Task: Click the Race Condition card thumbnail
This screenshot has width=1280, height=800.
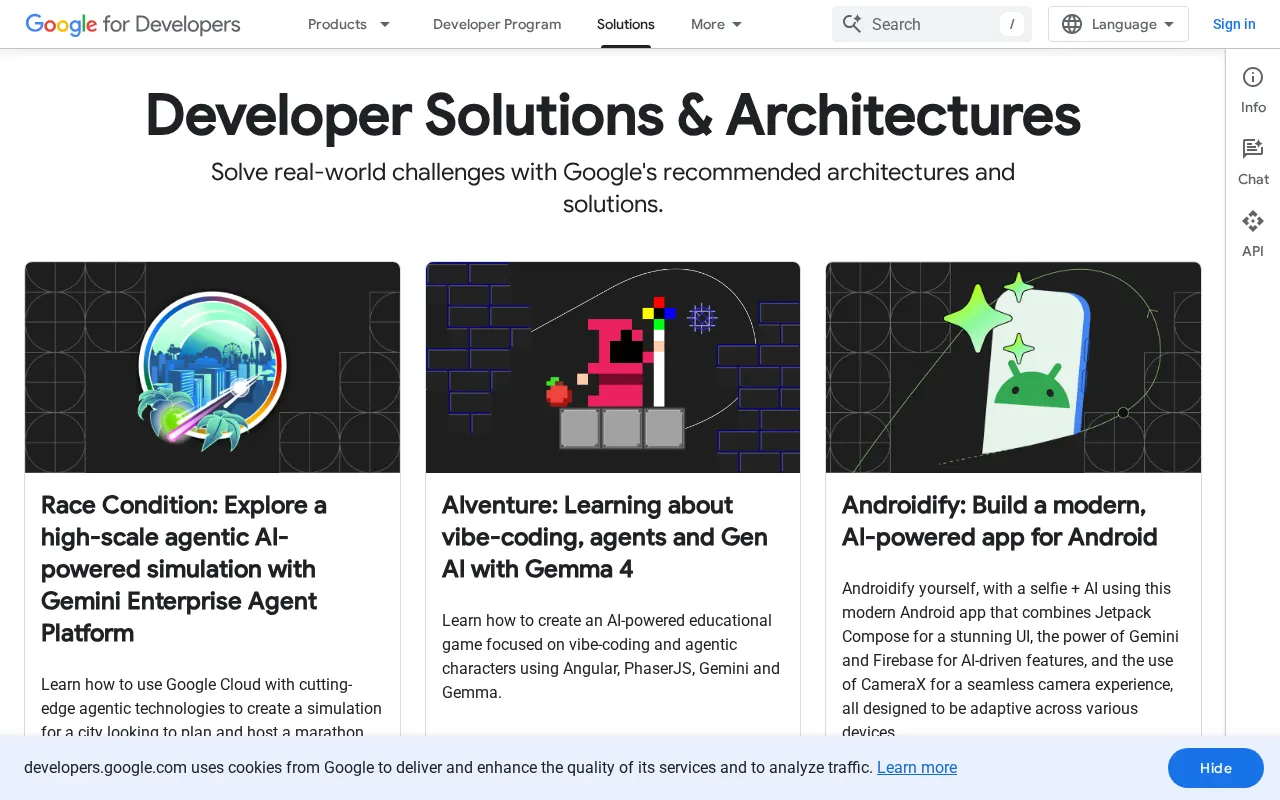Action: coord(212,367)
